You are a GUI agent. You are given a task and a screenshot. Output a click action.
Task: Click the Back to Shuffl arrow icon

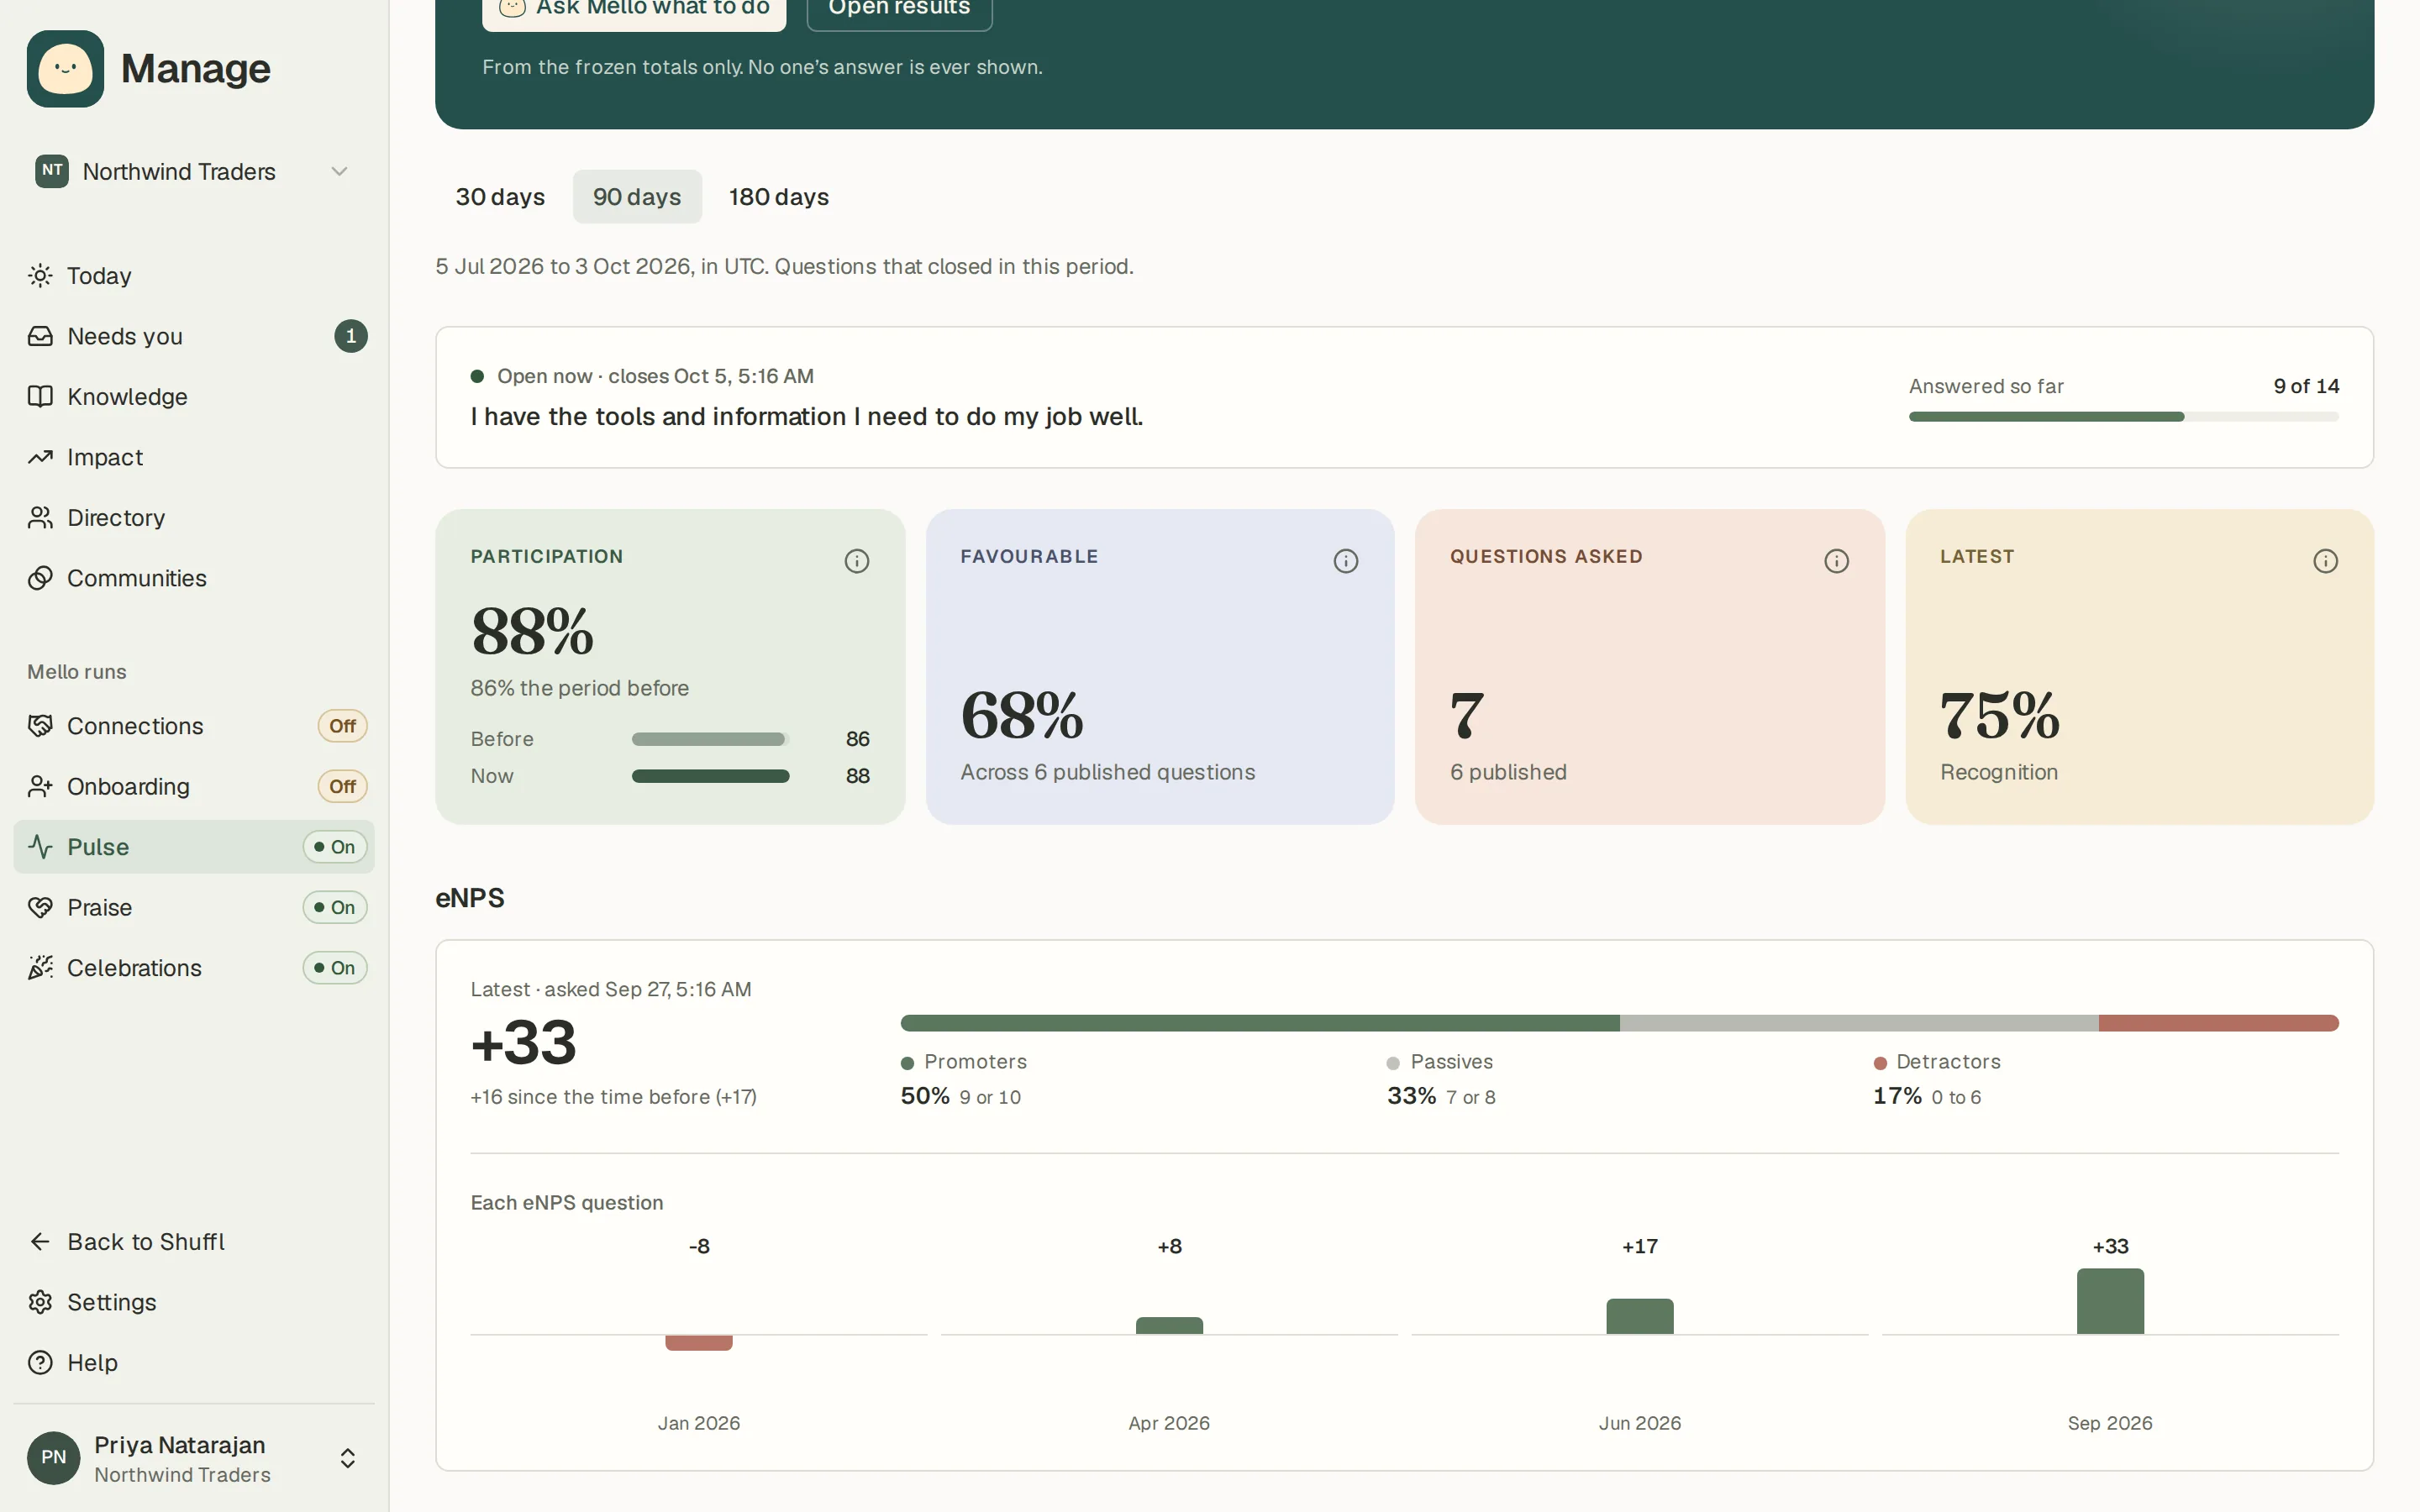coord(40,1242)
